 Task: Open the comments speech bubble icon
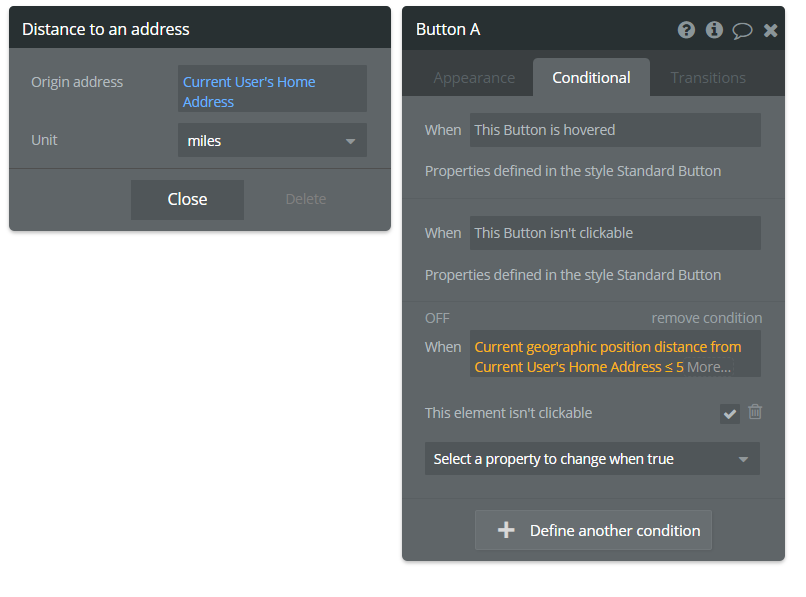tap(742, 30)
